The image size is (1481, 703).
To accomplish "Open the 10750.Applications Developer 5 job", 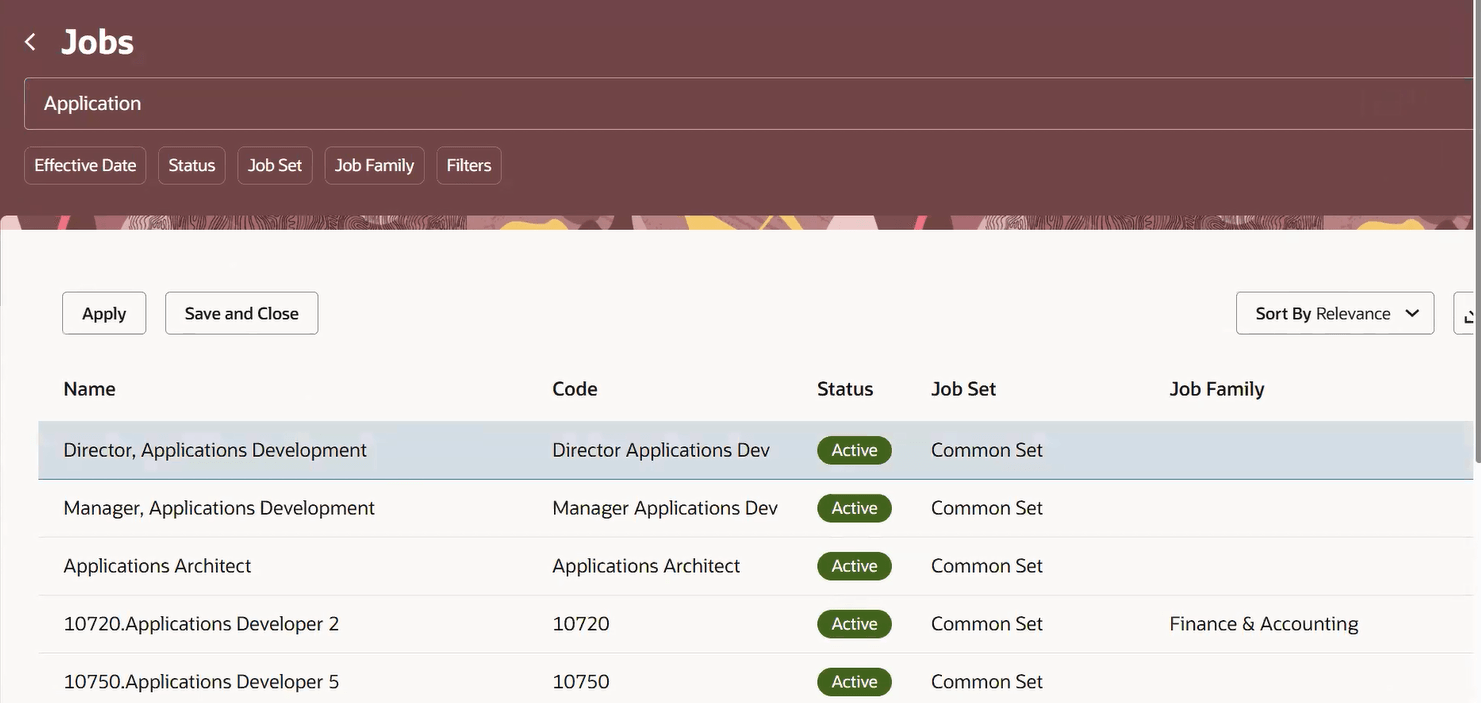I will pos(201,680).
